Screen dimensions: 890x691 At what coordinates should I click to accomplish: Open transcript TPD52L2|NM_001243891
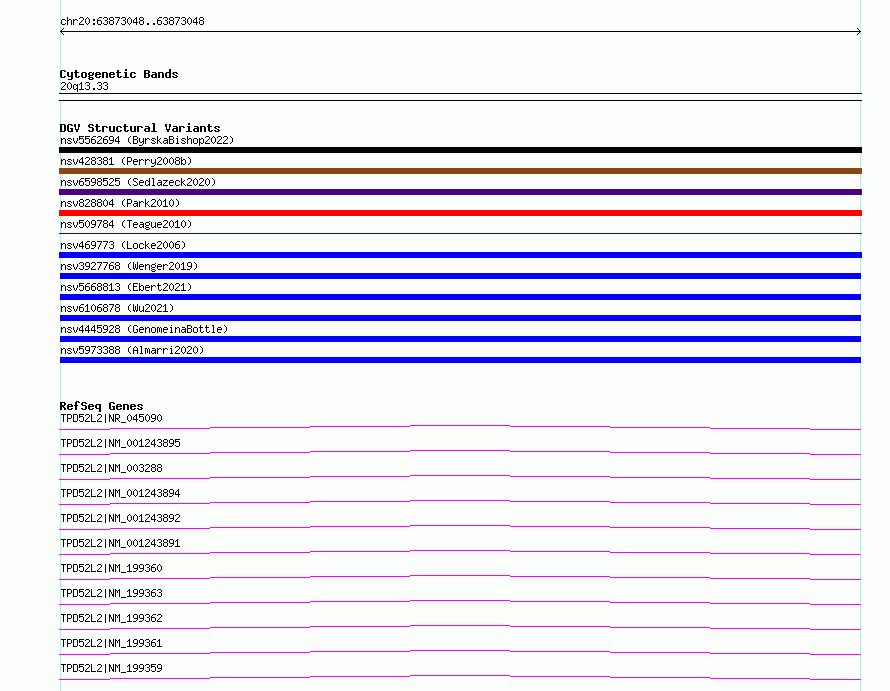tap(120, 543)
